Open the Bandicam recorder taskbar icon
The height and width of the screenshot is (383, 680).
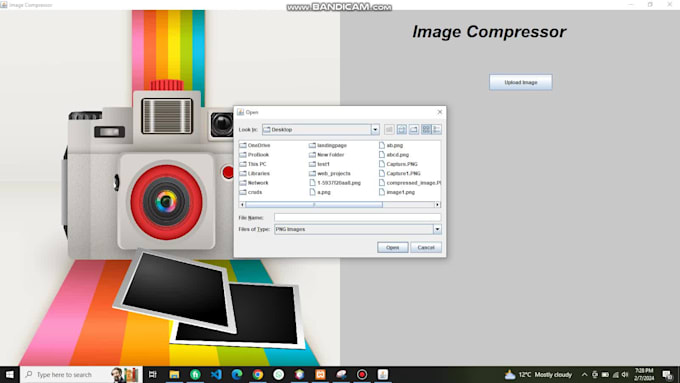pos(362,374)
